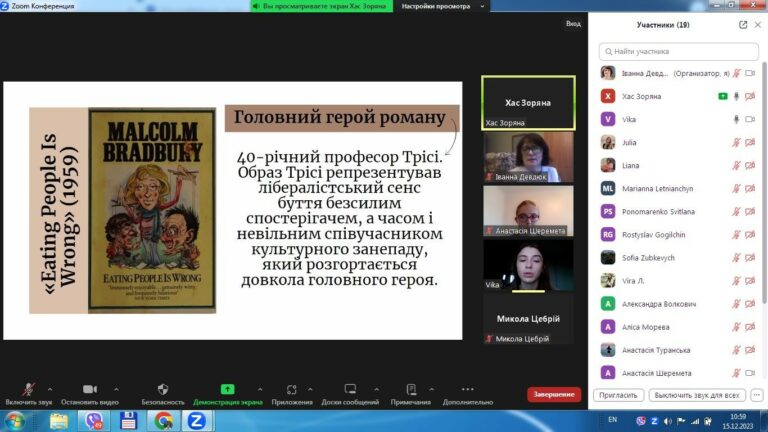Toggle microphone unmute button
Image resolution: width=768 pixels, height=432 pixels.
pyautogui.click(x=28, y=389)
